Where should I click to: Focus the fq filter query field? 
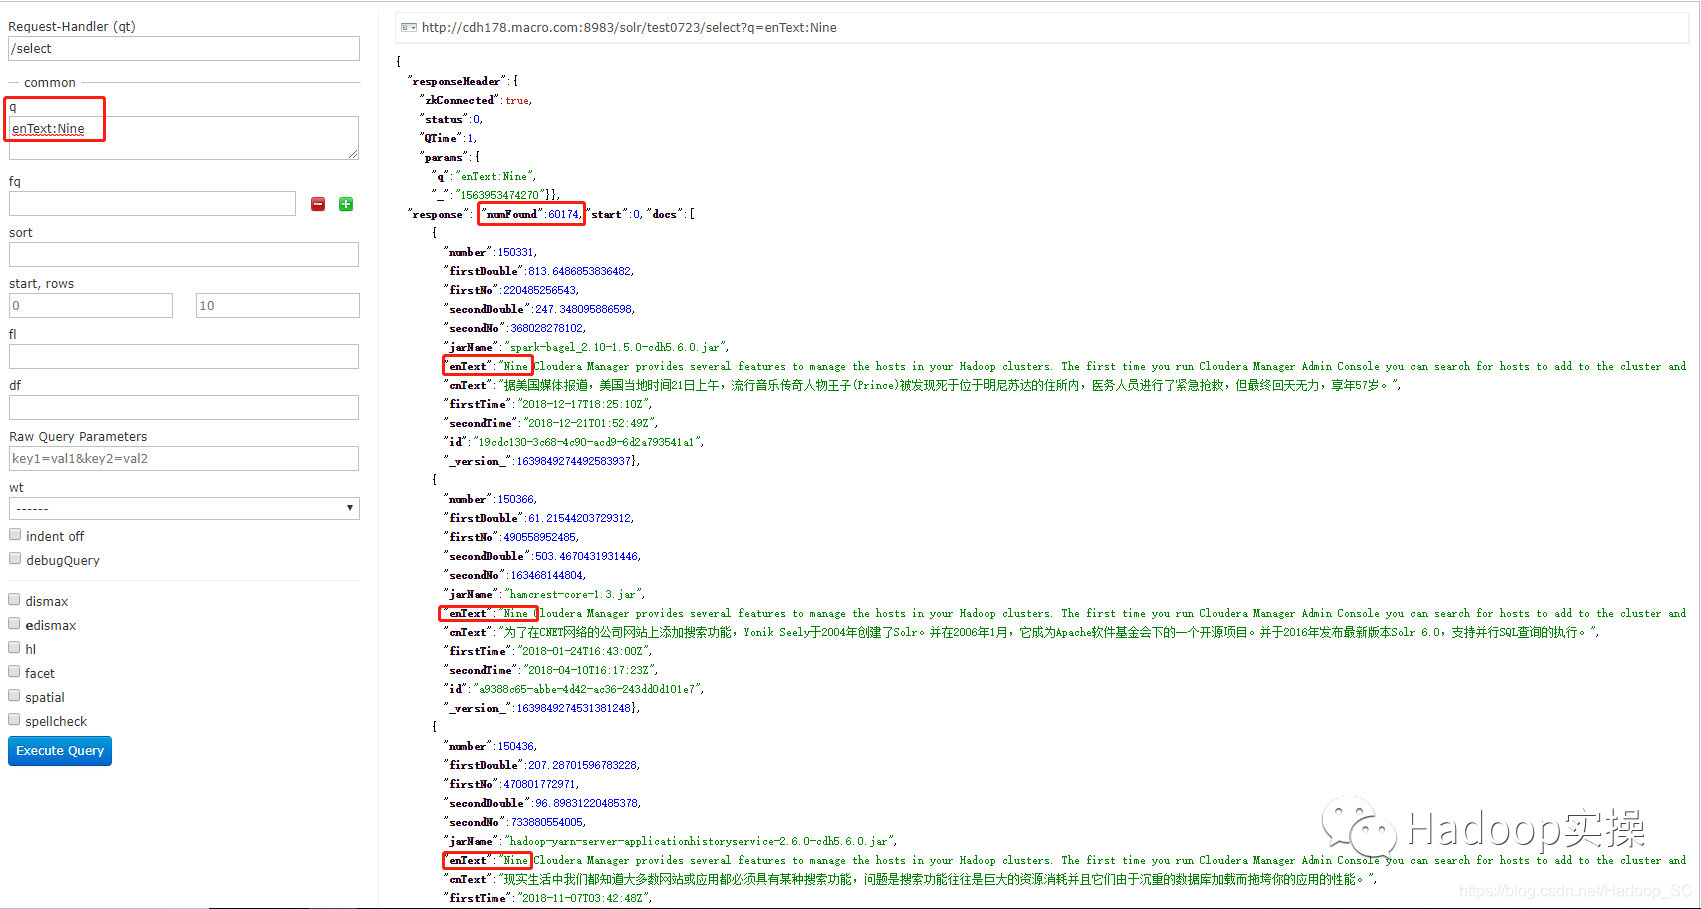(x=152, y=204)
